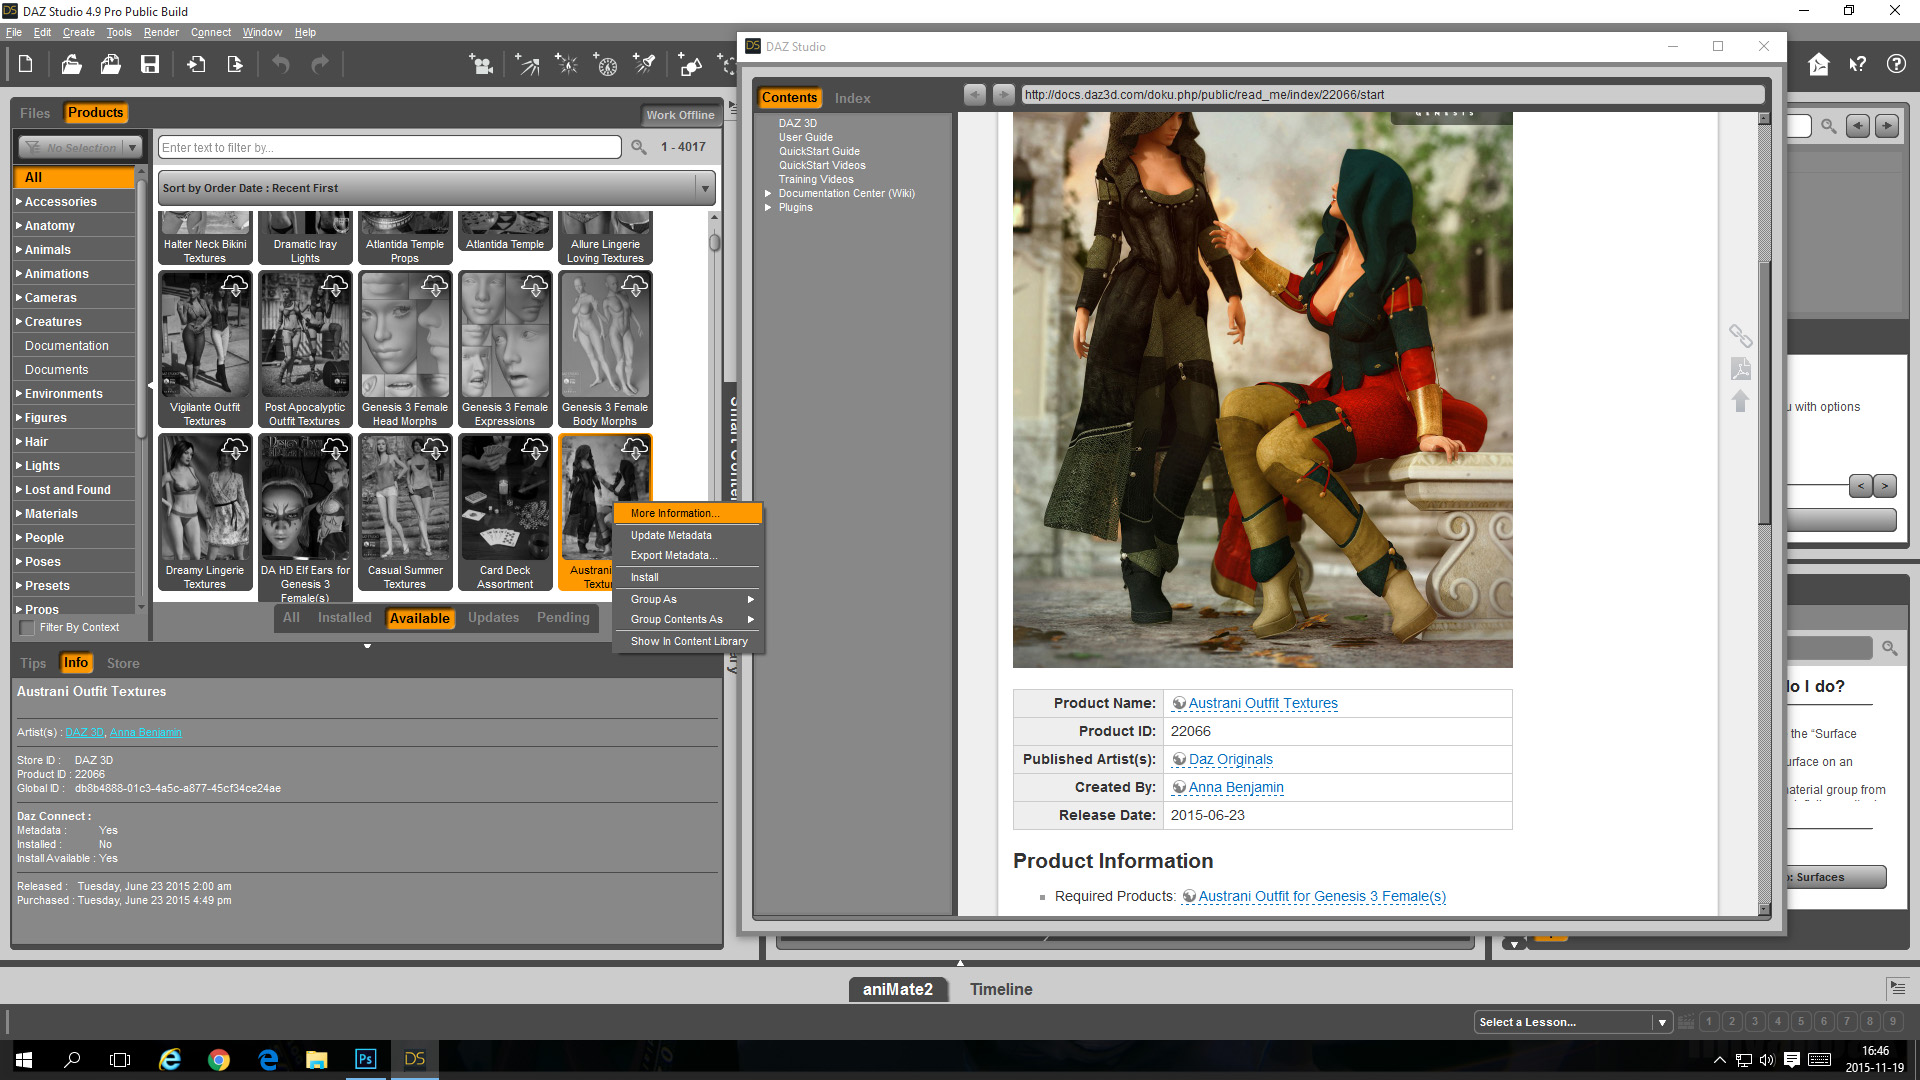Switch filter to Pending products
This screenshot has height=1080, width=1920.
coord(563,618)
